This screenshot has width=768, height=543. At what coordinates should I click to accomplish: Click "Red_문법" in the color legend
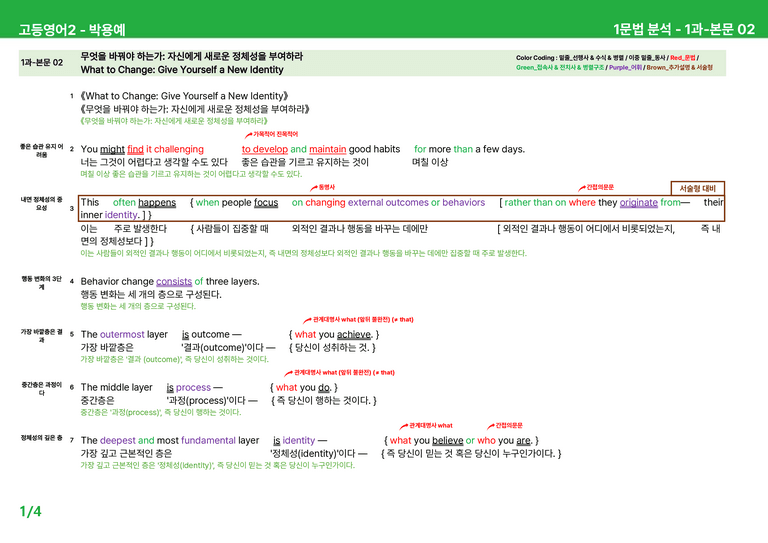click(x=683, y=58)
